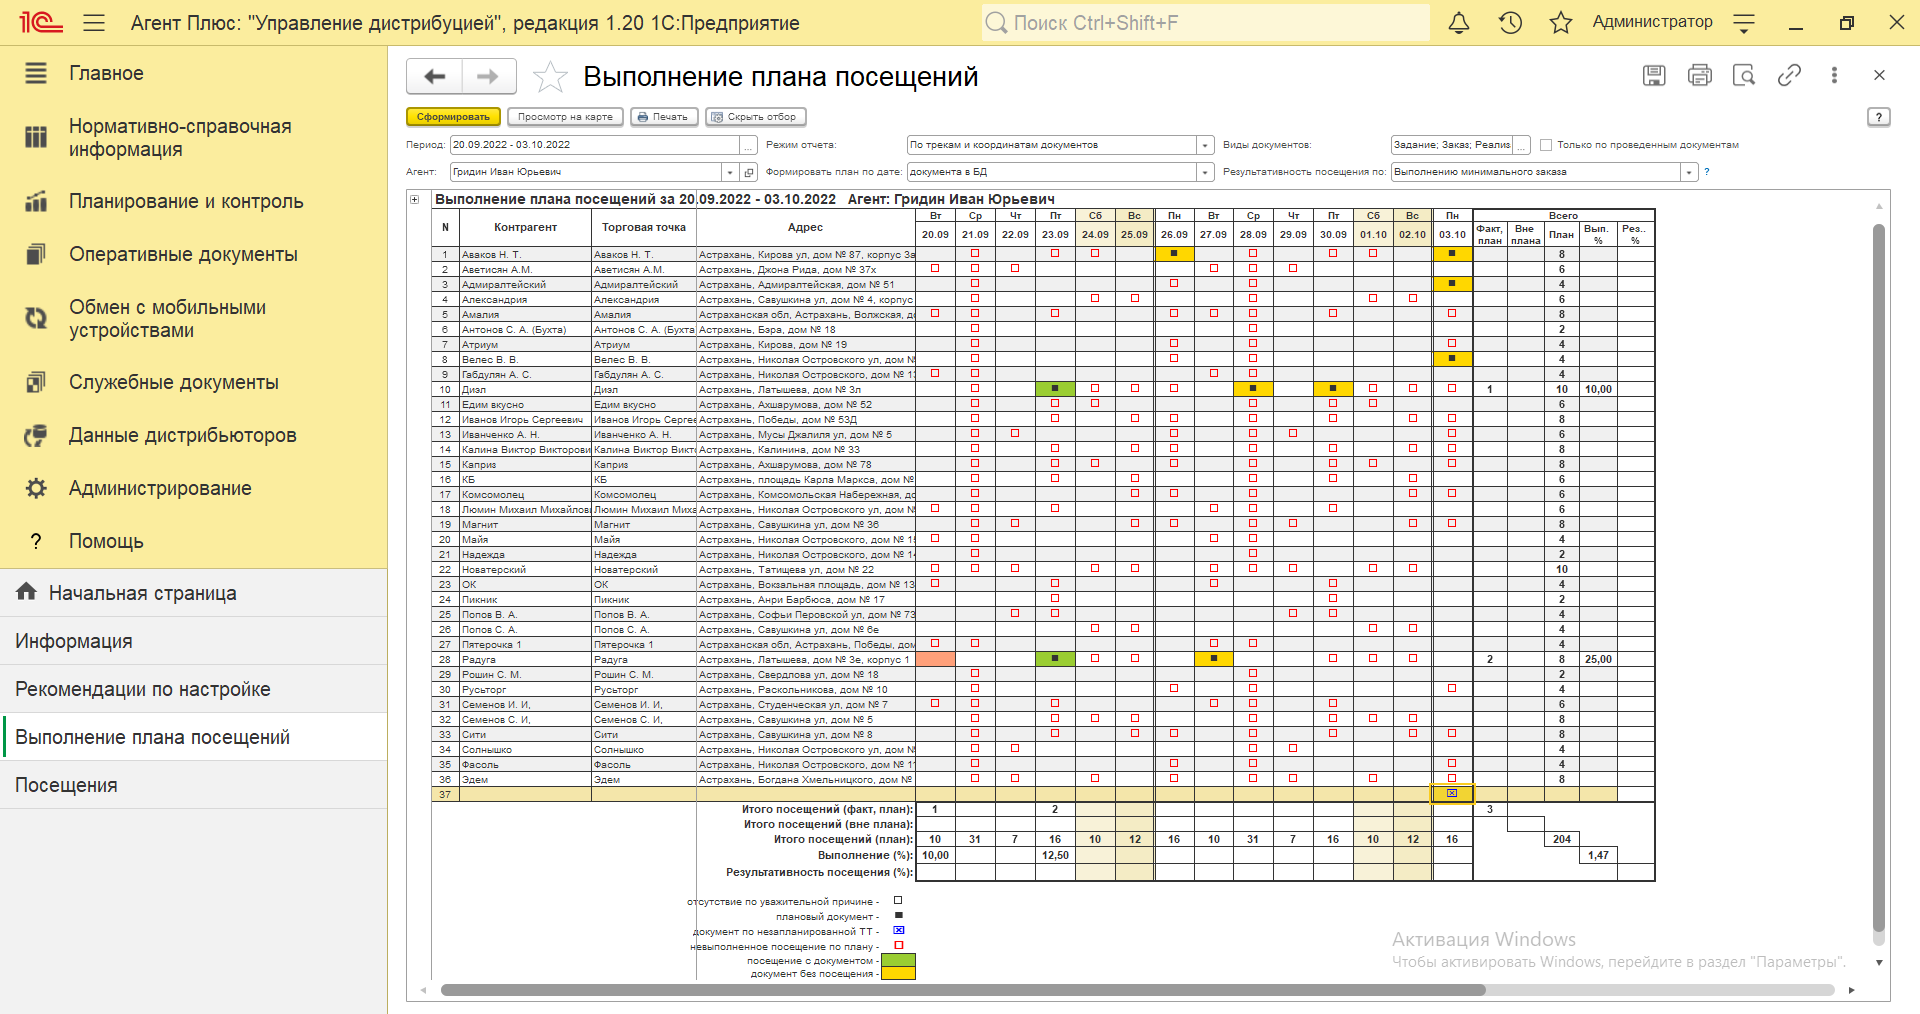This screenshot has width=1920, height=1014.
Task: Click Просмотр на карте button
Action: click(x=565, y=117)
